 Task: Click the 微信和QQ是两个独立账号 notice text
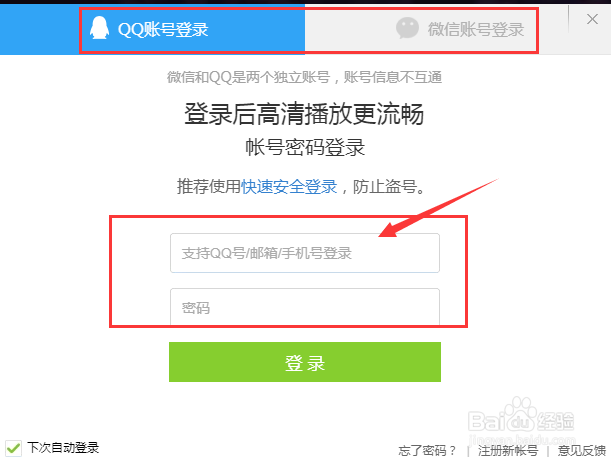click(x=249, y=77)
